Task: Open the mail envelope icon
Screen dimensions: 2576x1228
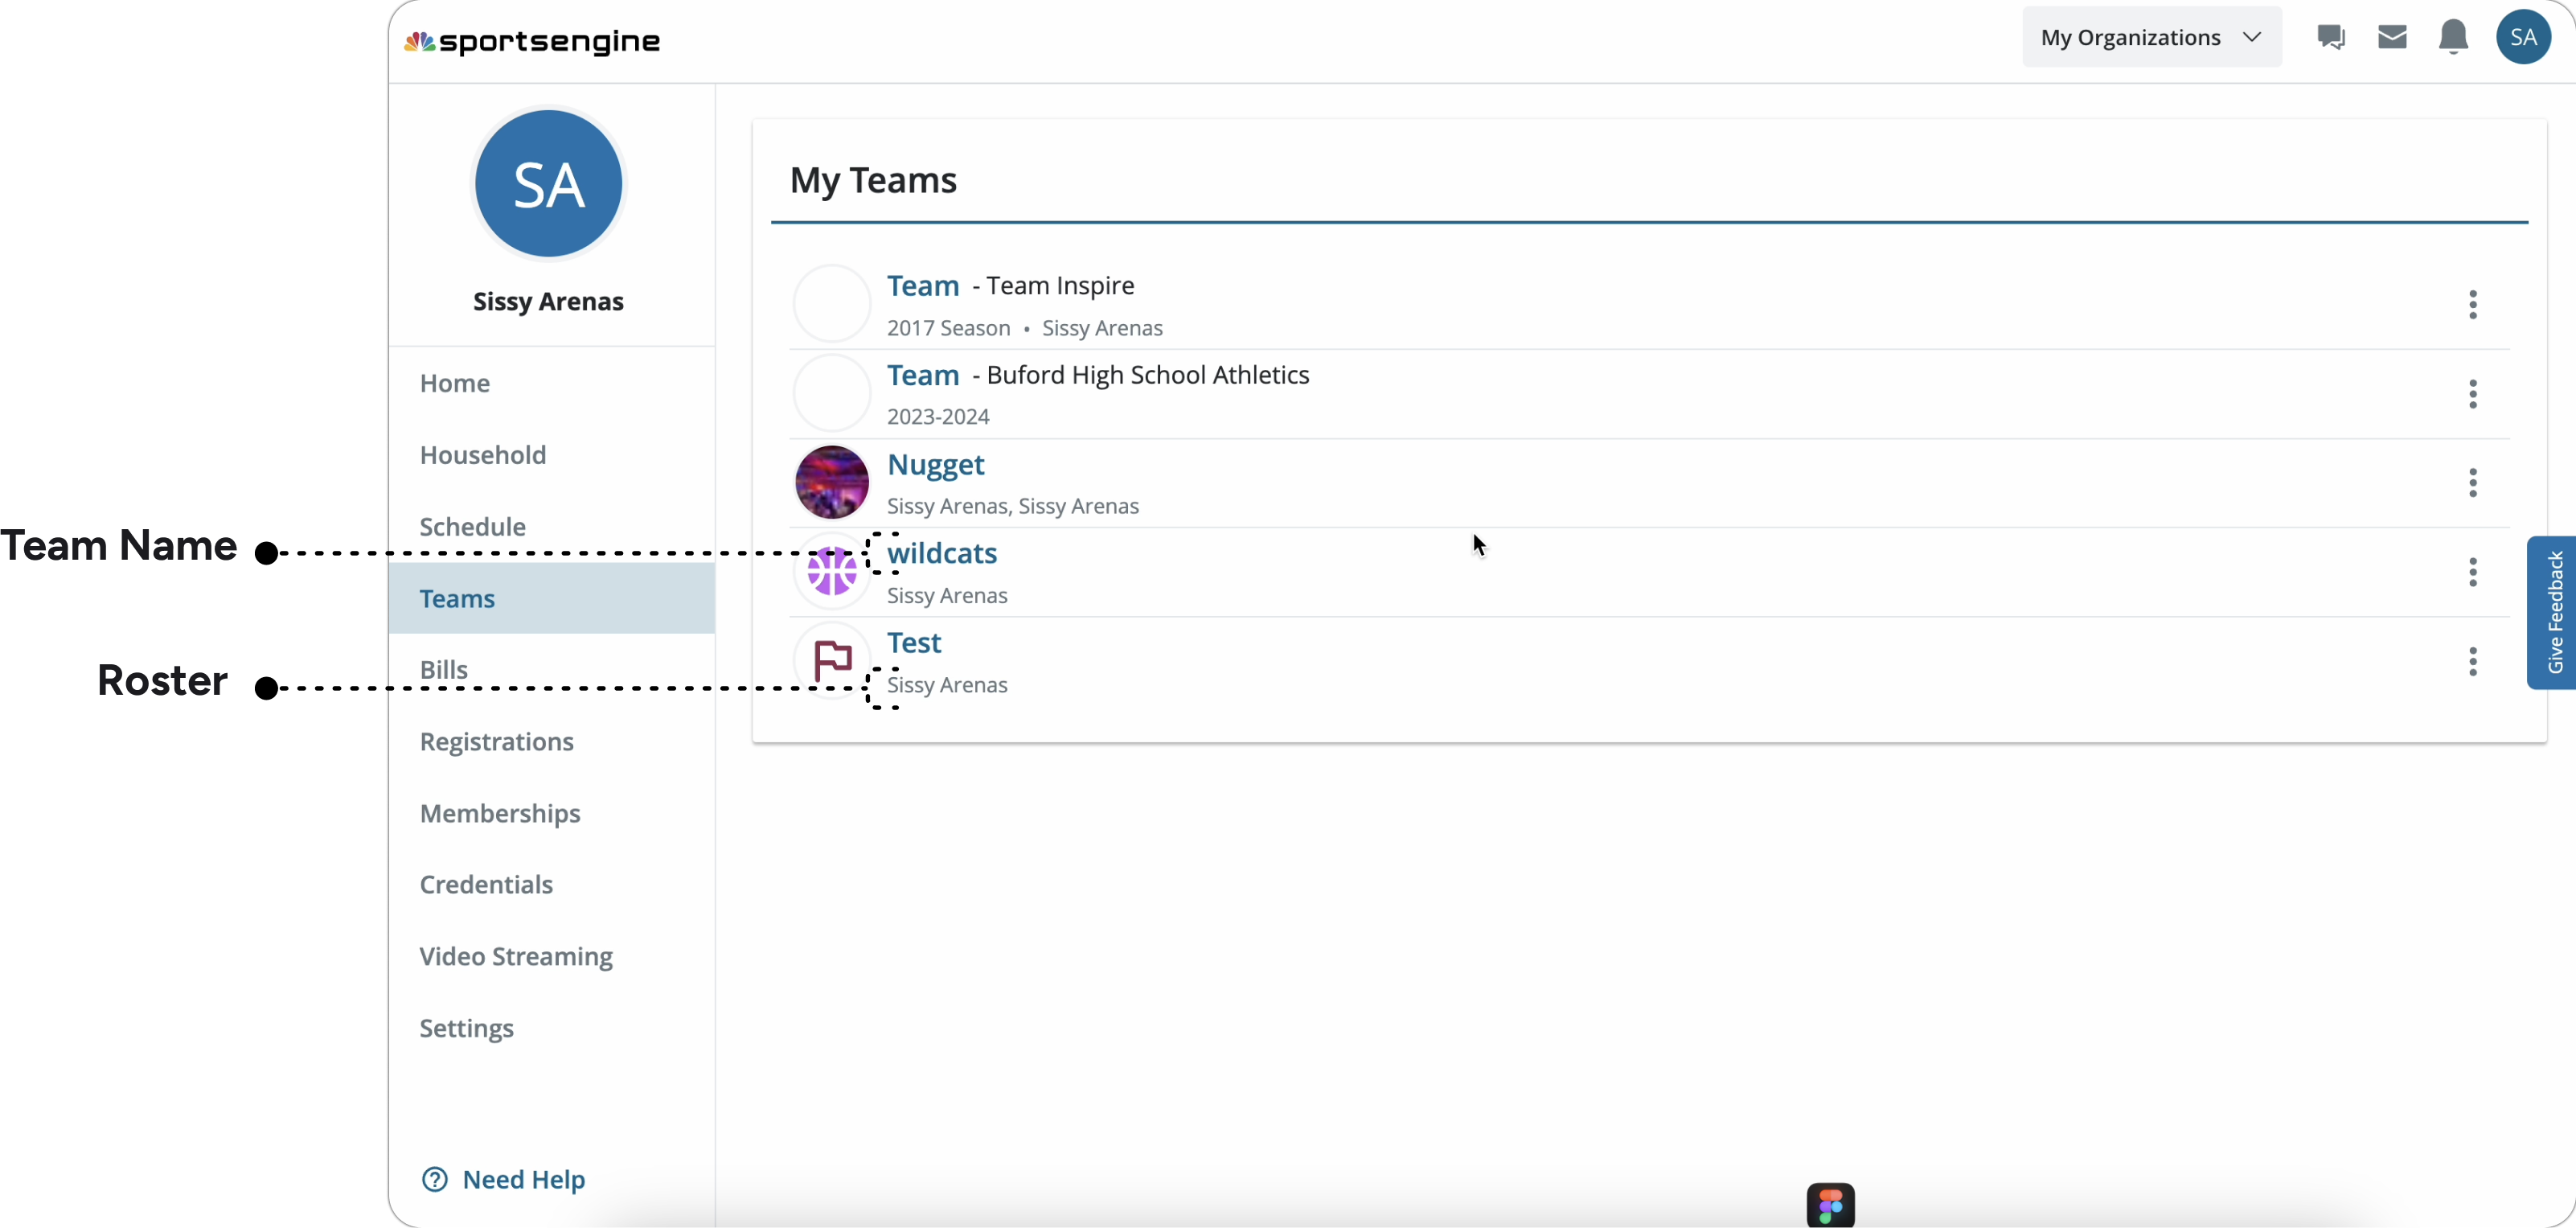Action: pyautogui.click(x=2391, y=37)
